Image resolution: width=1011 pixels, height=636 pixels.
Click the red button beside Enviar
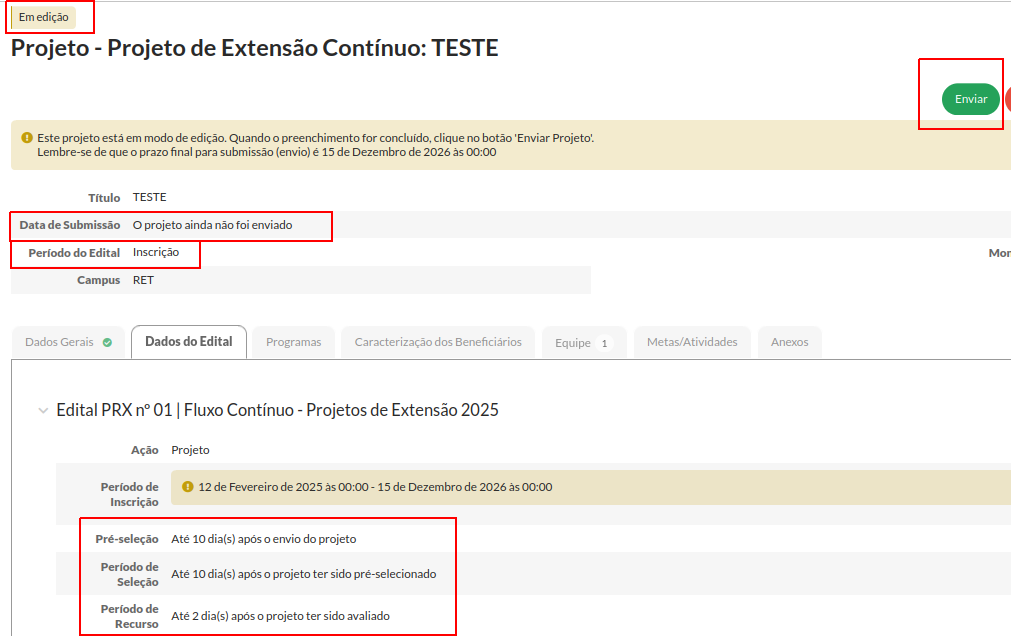[1007, 99]
